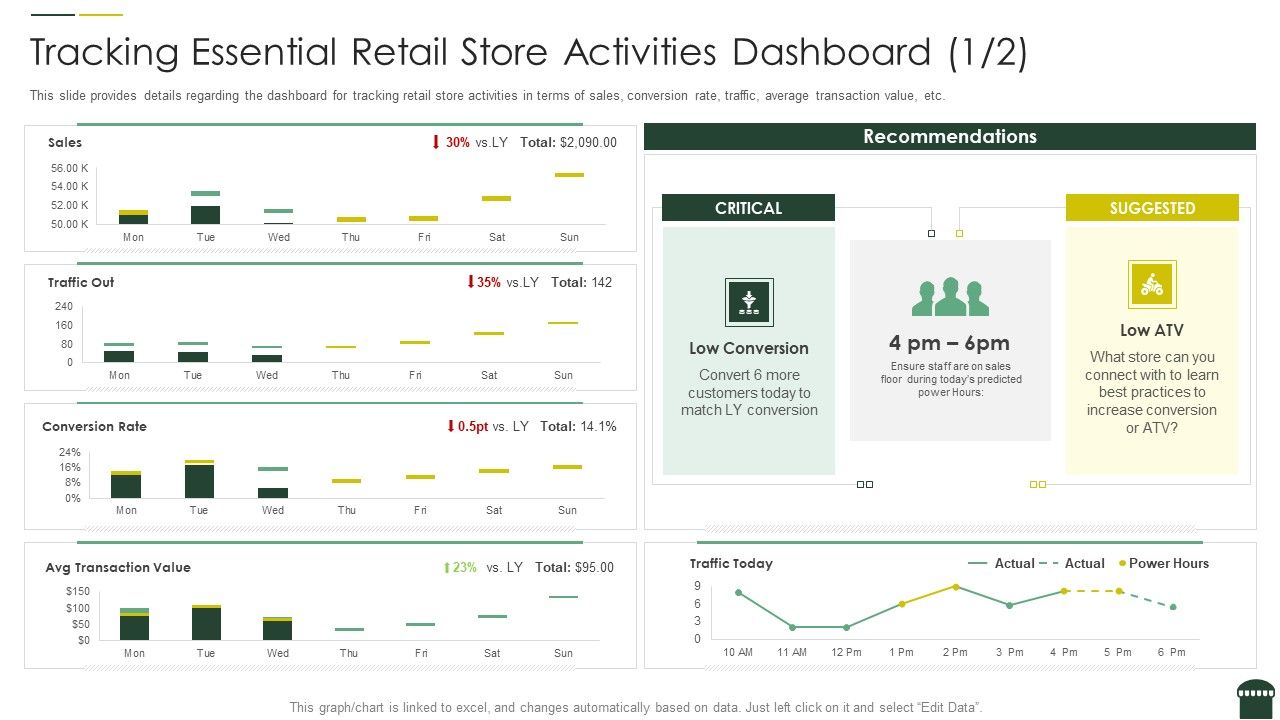Click the Low ATV motorbike icon
1280x720 pixels.
(1152, 285)
